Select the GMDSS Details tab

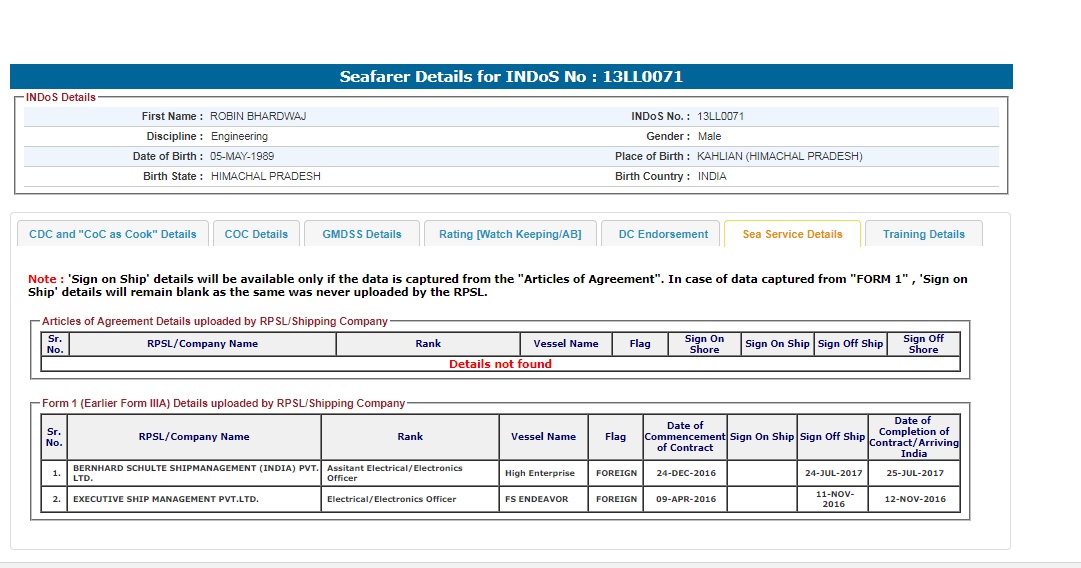(x=361, y=234)
